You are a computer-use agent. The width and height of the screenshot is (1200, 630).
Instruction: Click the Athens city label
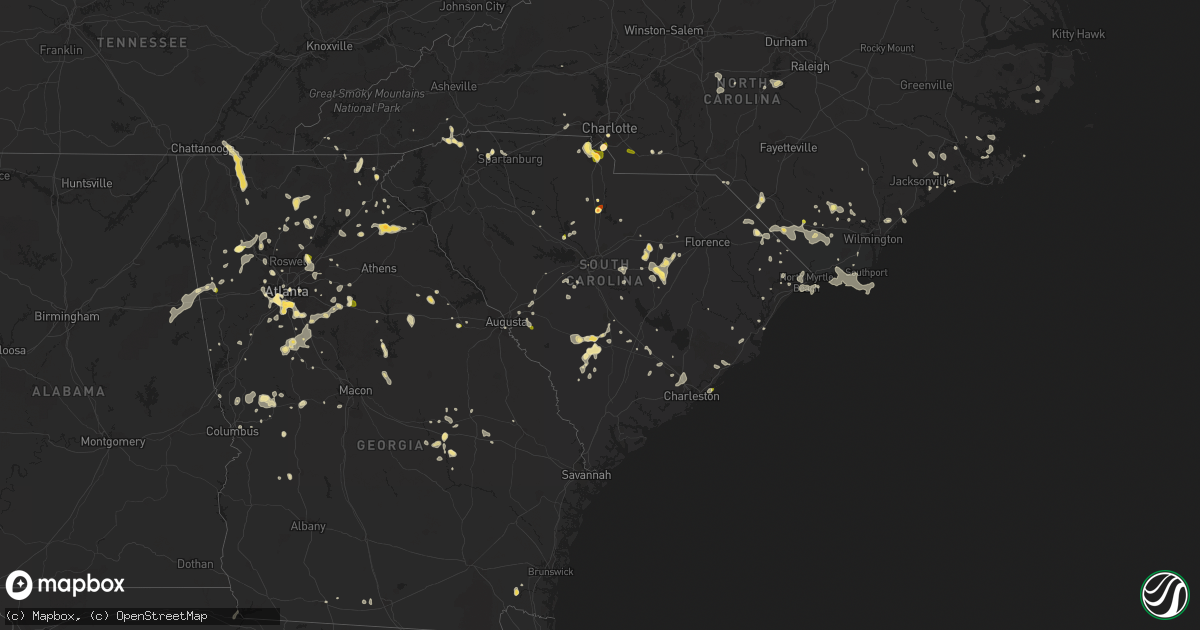click(x=378, y=268)
